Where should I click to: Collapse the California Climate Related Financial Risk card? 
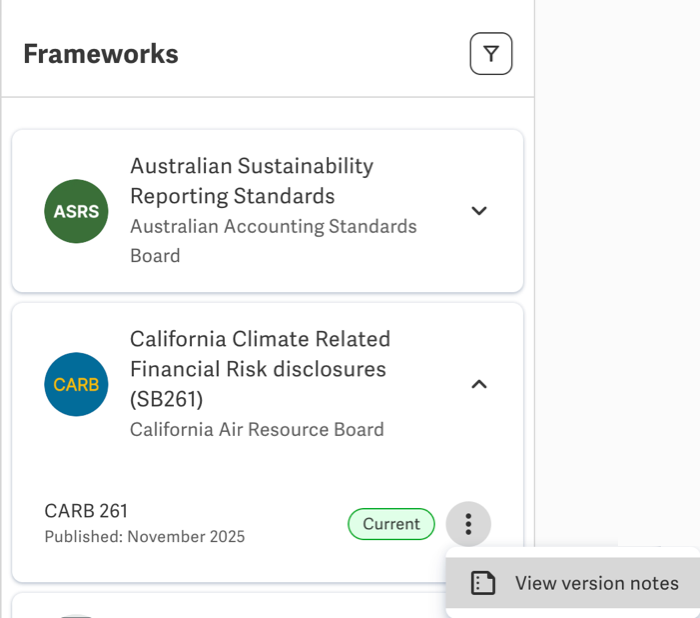coord(479,384)
